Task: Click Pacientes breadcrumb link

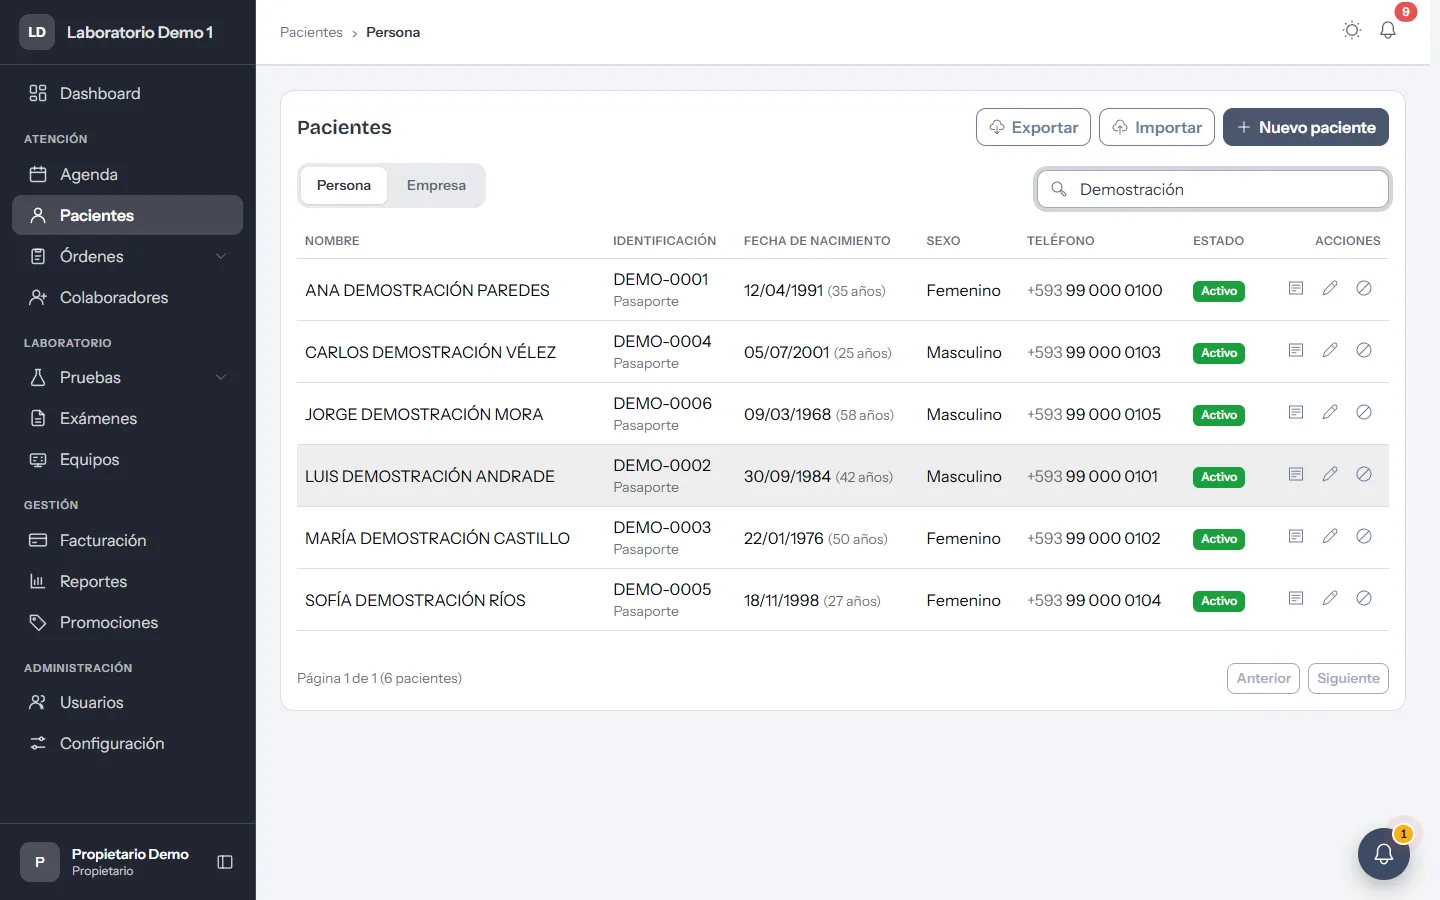Action: click(311, 32)
